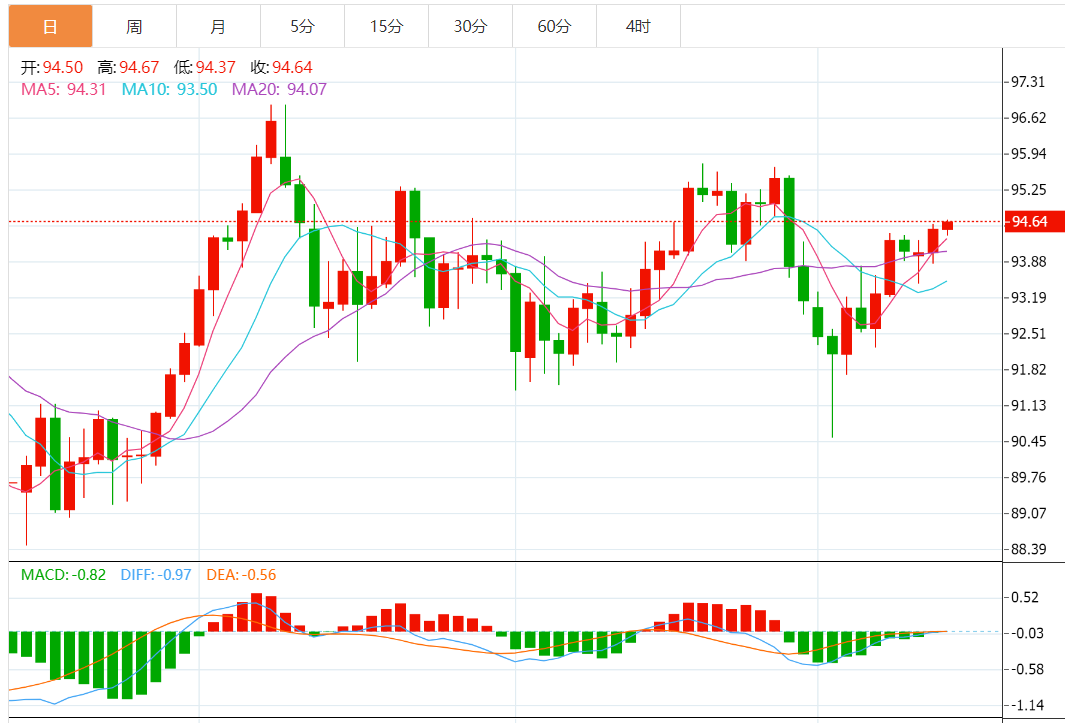The image size is (1065, 723).
Task: Click the MA10: 93.50 label
Action: [170, 89]
